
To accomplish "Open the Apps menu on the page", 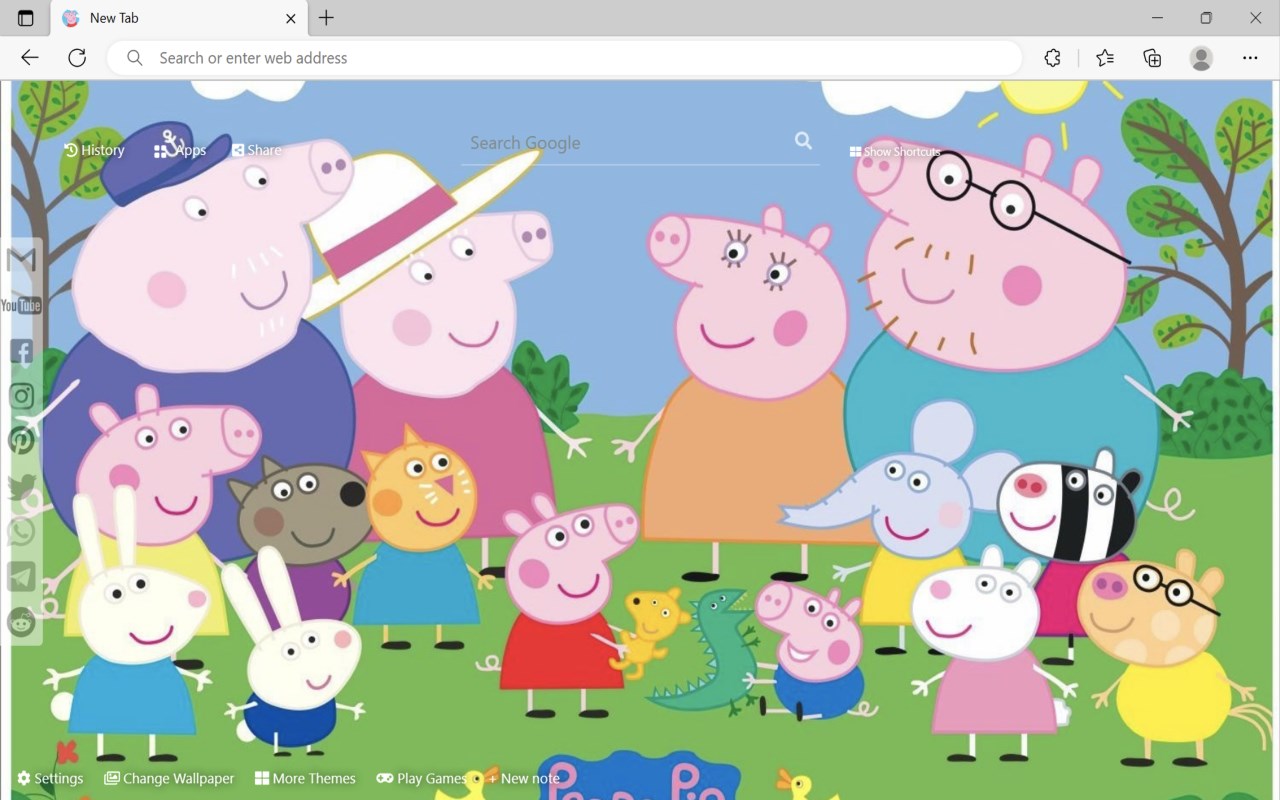I will click(180, 150).
